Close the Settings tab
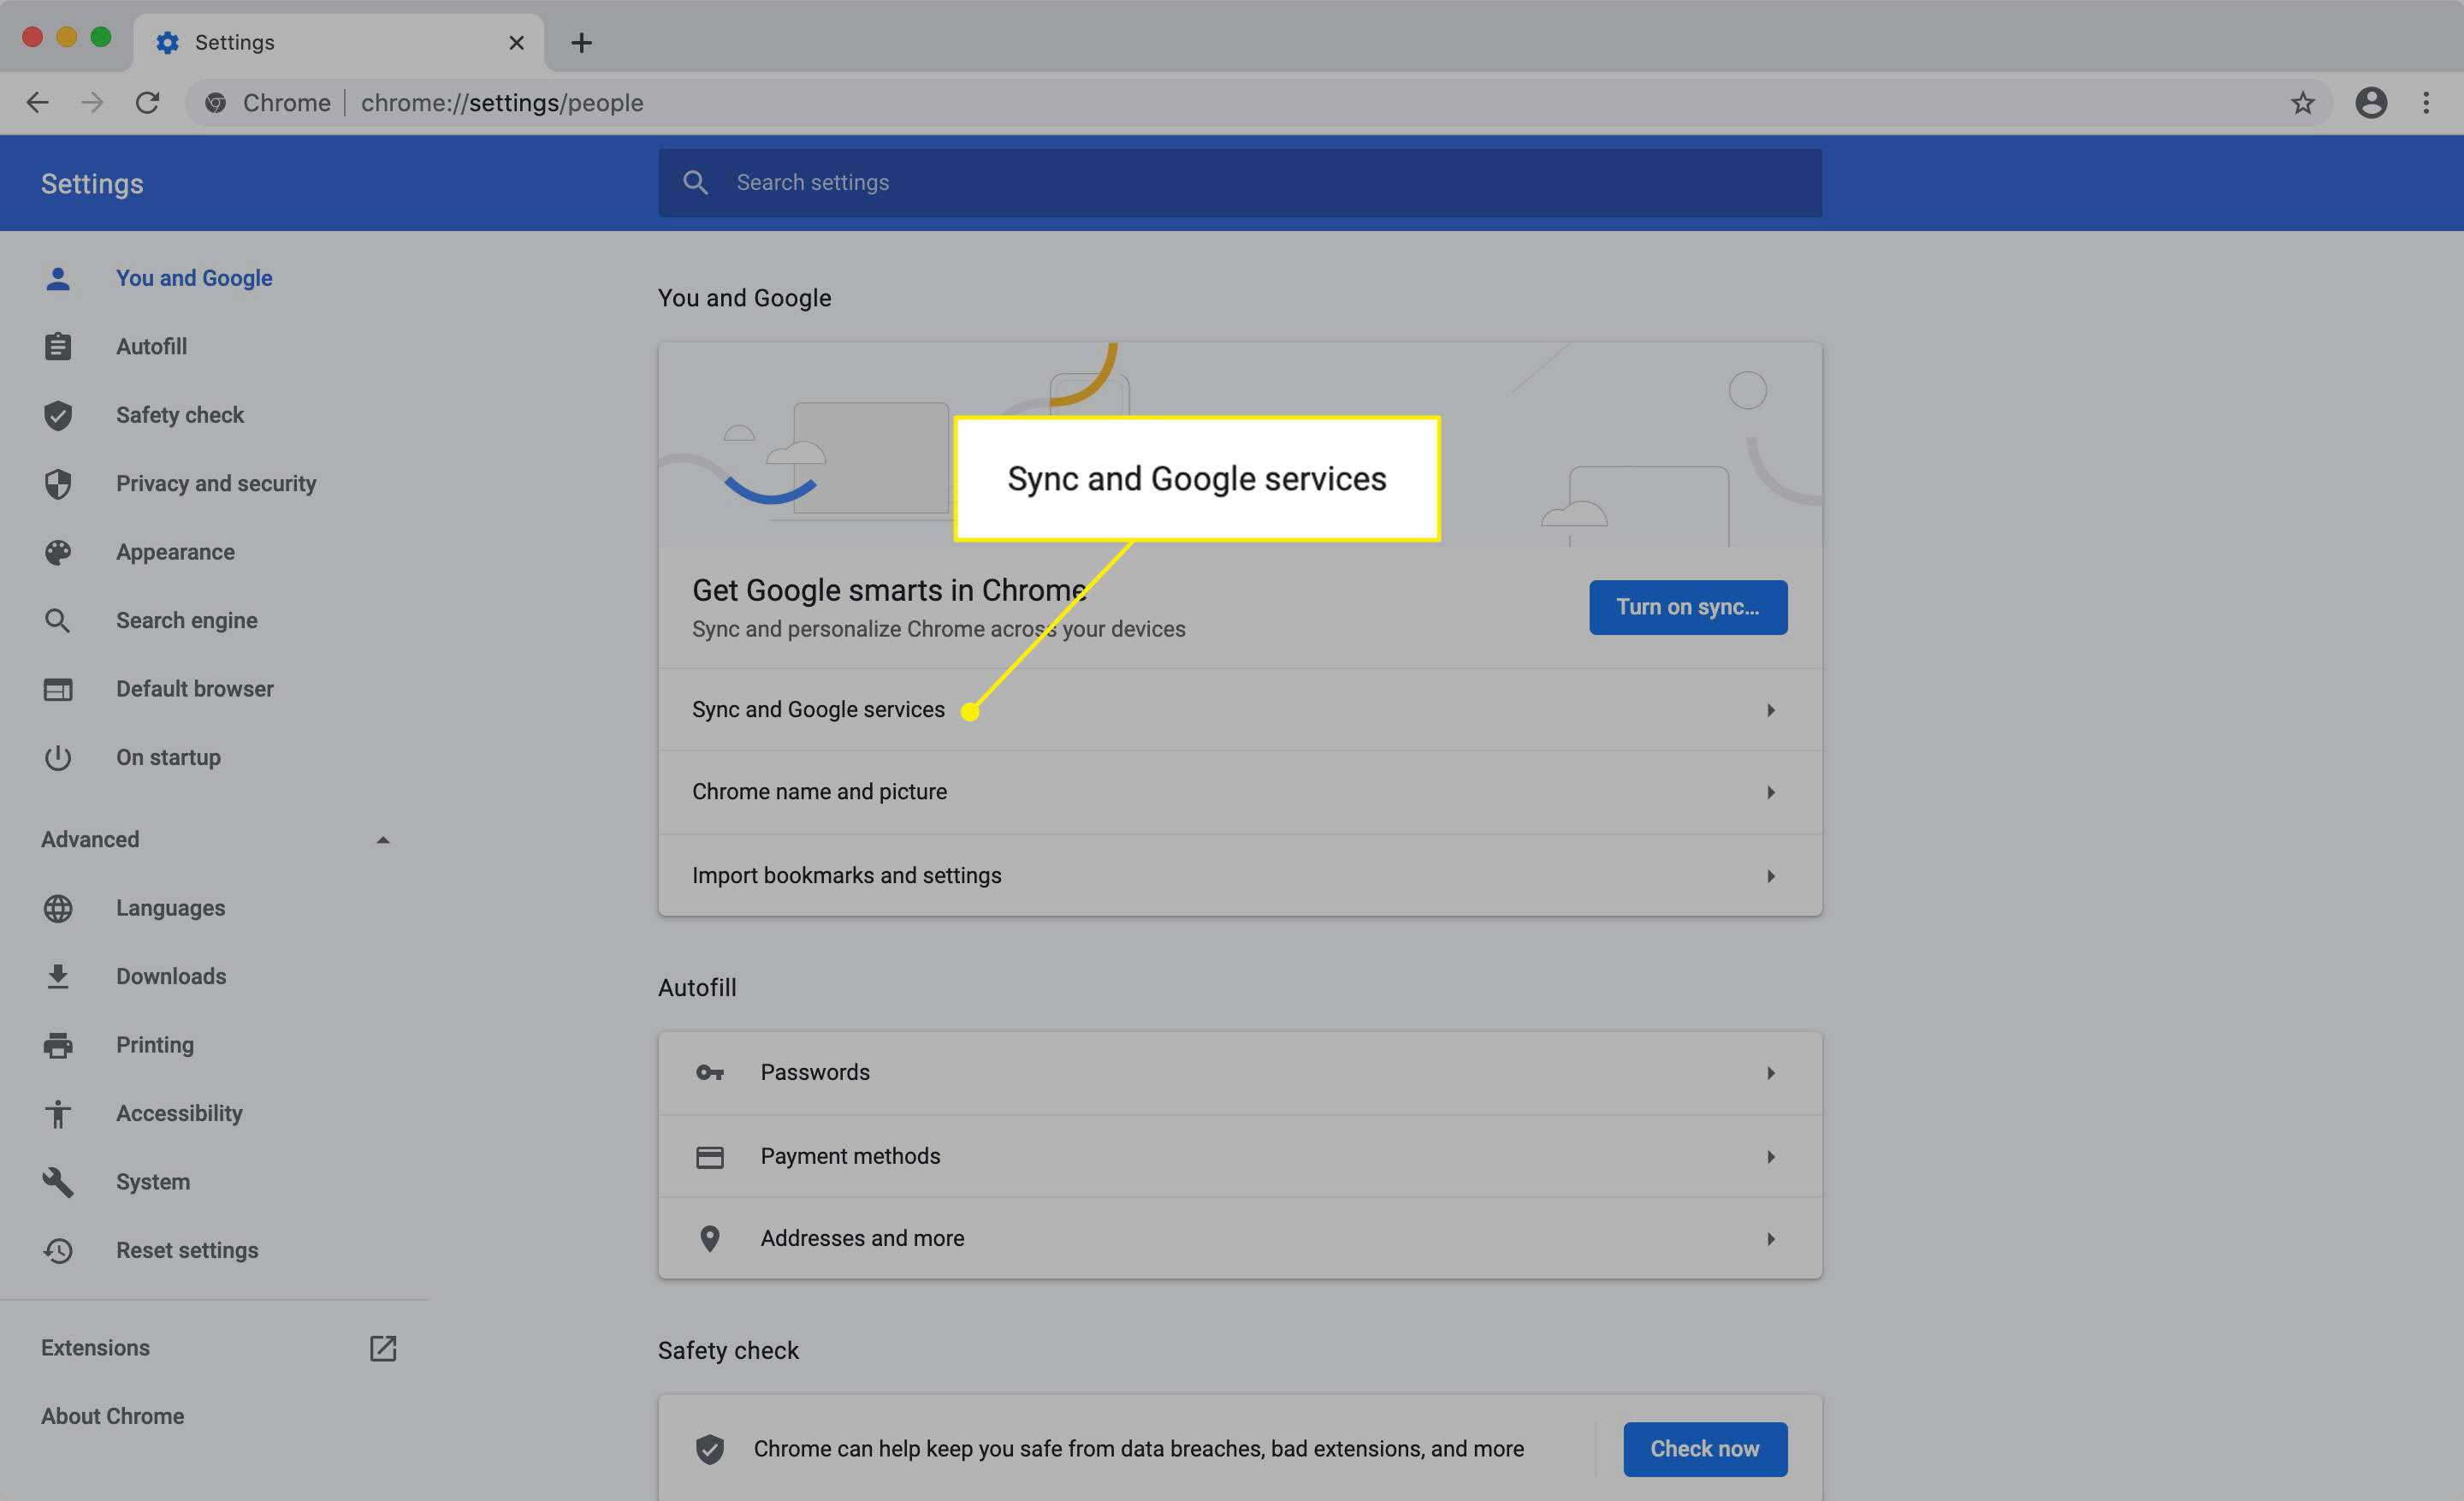This screenshot has width=2464, height=1501. click(x=516, y=42)
